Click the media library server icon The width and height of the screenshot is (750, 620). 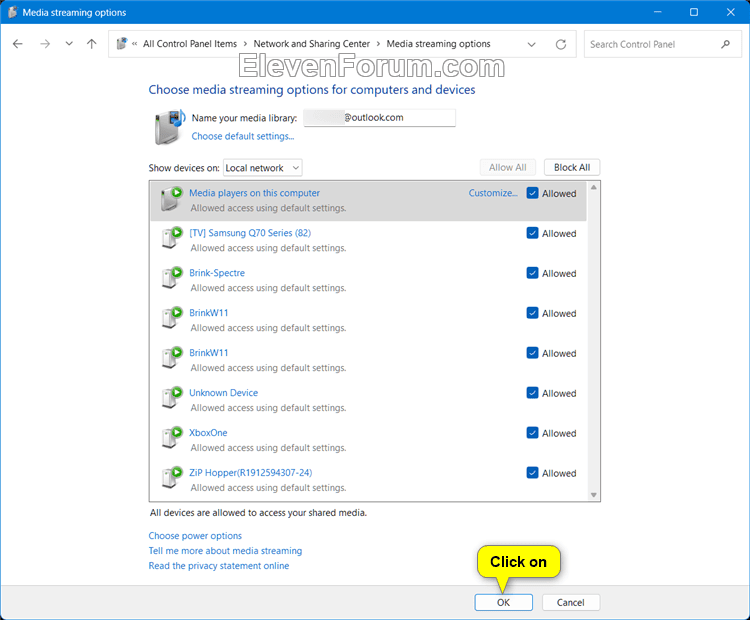point(169,127)
